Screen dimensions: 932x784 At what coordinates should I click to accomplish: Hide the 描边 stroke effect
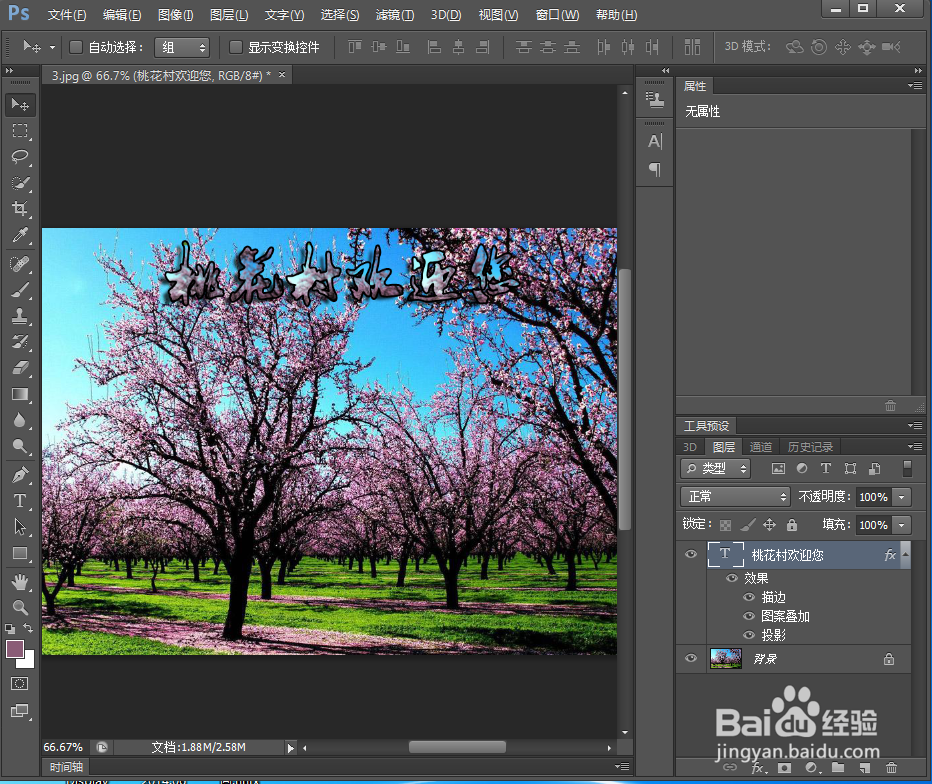[x=749, y=597]
